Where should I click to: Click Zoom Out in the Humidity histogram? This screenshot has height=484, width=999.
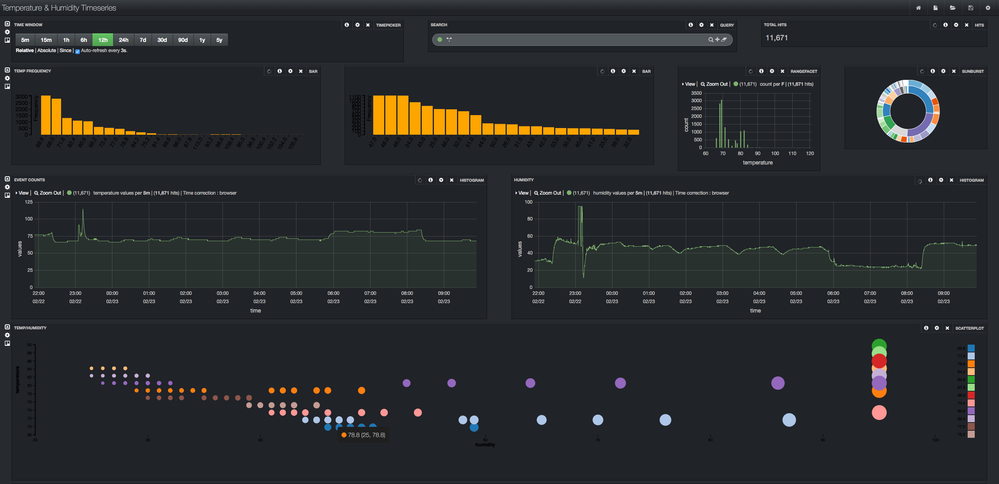(x=547, y=192)
